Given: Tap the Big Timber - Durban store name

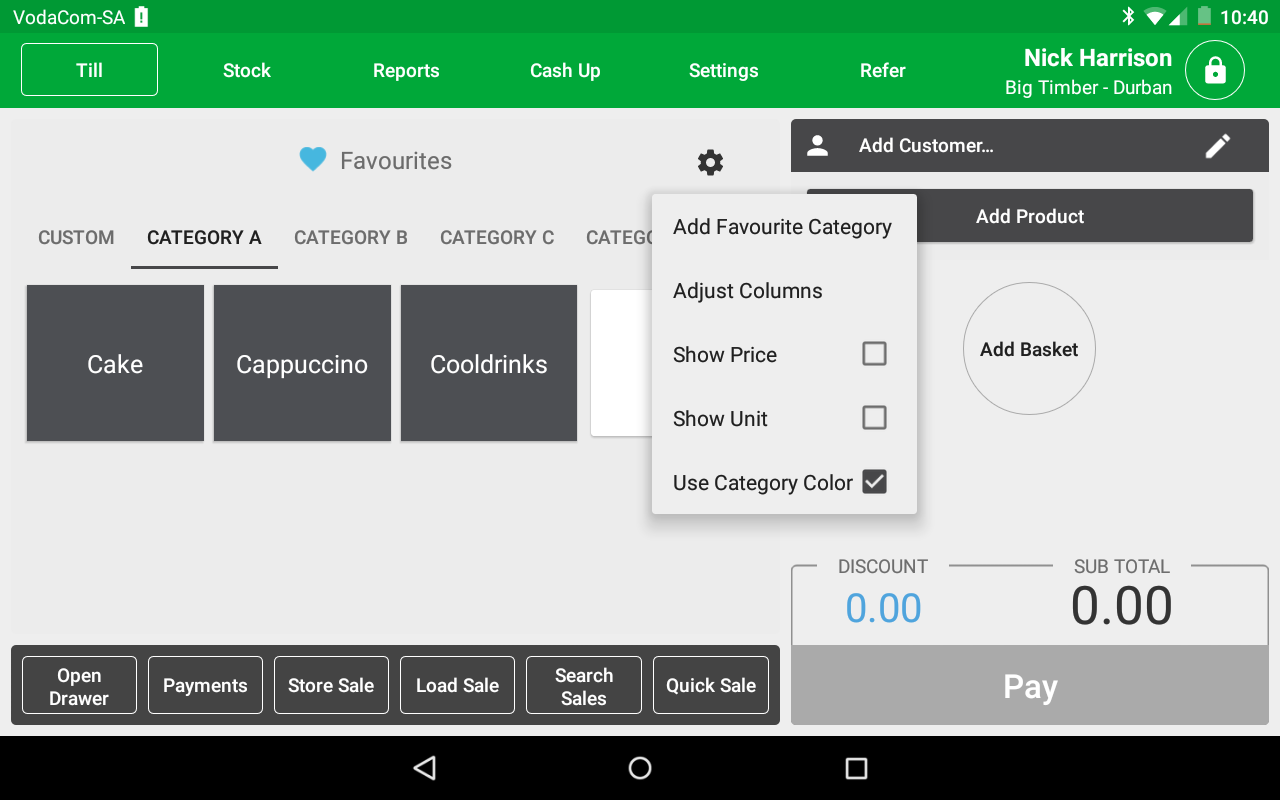Looking at the screenshot, I should pyautogui.click(x=1088, y=88).
